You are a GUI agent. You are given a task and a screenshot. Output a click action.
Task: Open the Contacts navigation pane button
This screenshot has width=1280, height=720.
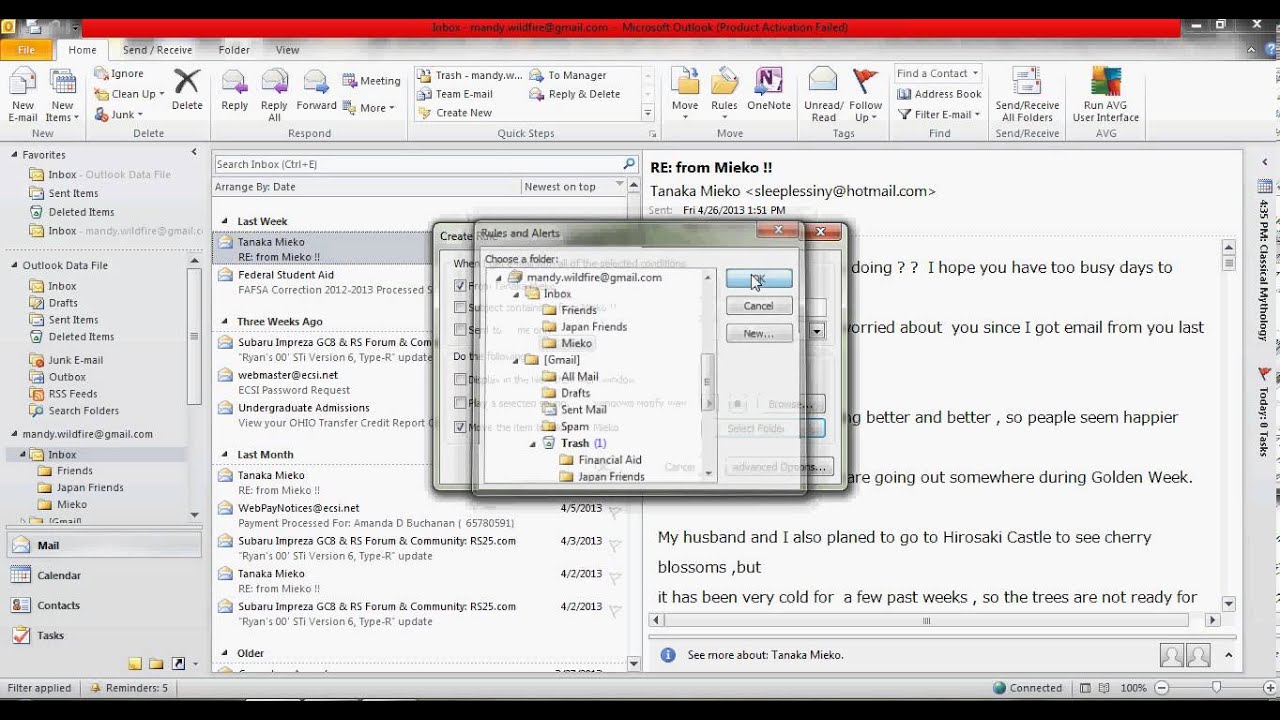(105, 605)
